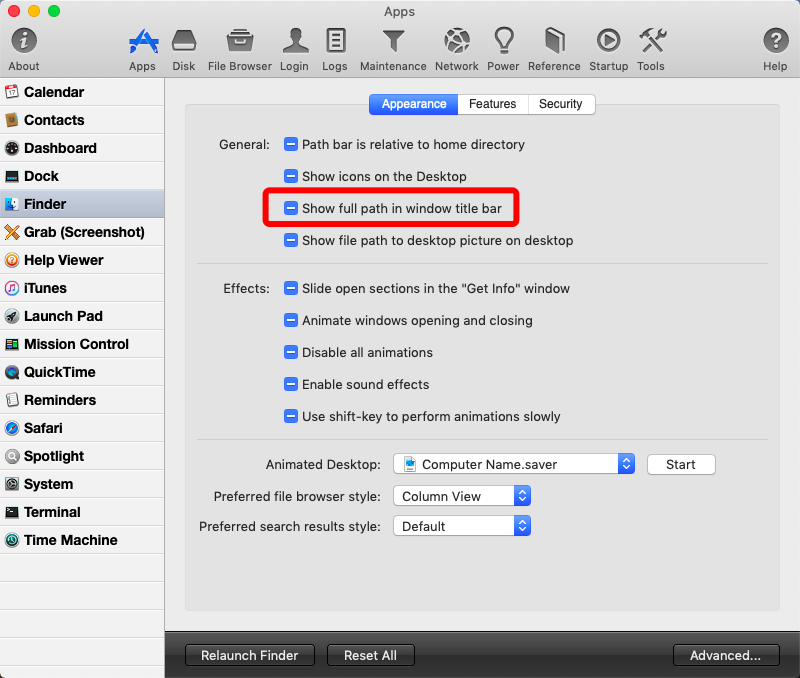The width and height of the screenshot is (800, 678).
Task: Click the Relaunch Finder button
Action: coord(249,655)
